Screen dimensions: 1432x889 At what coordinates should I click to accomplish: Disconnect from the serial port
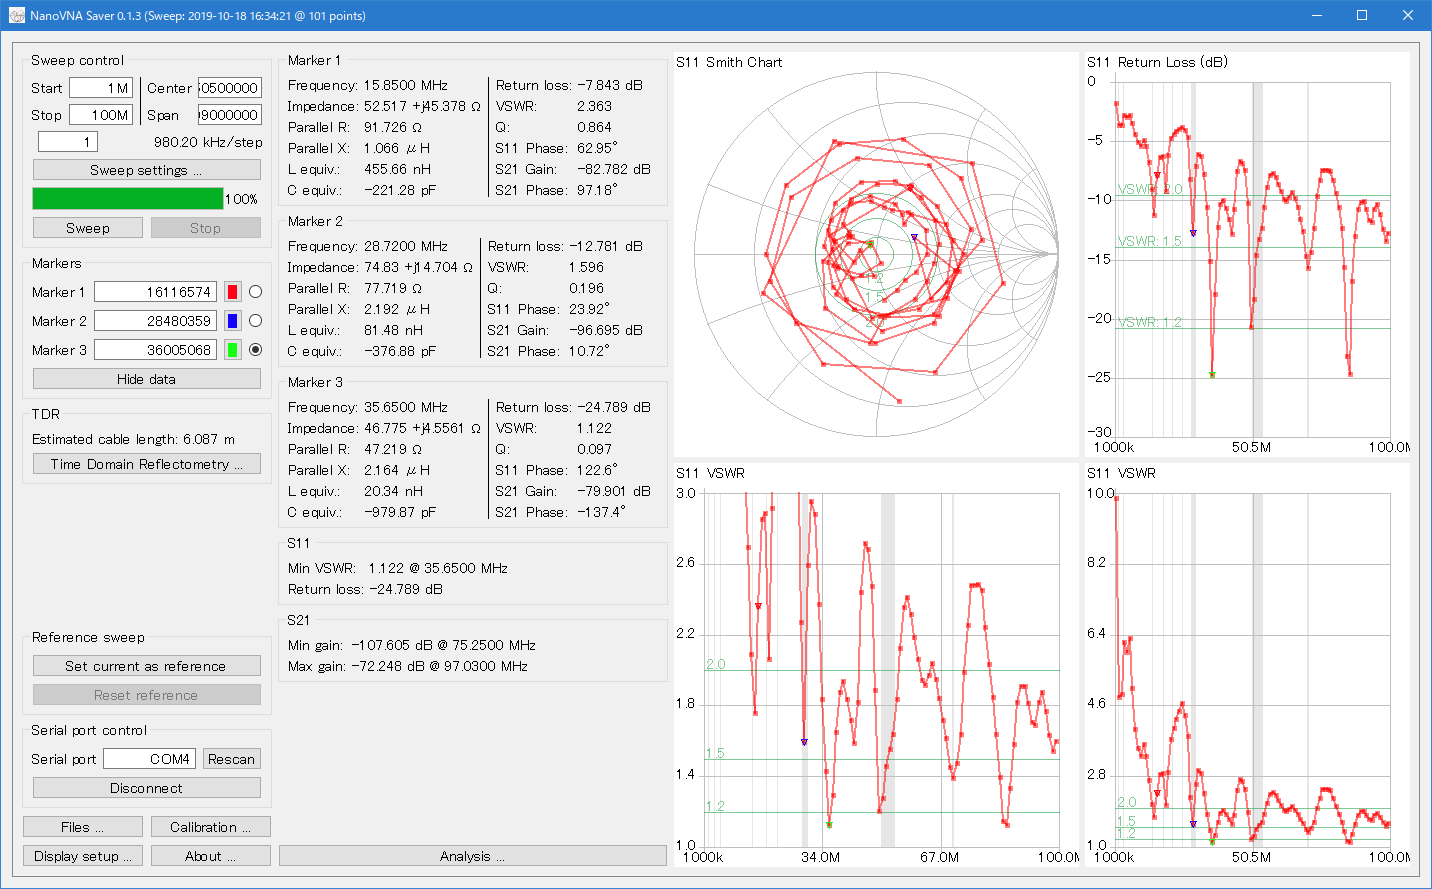[147, 788]
